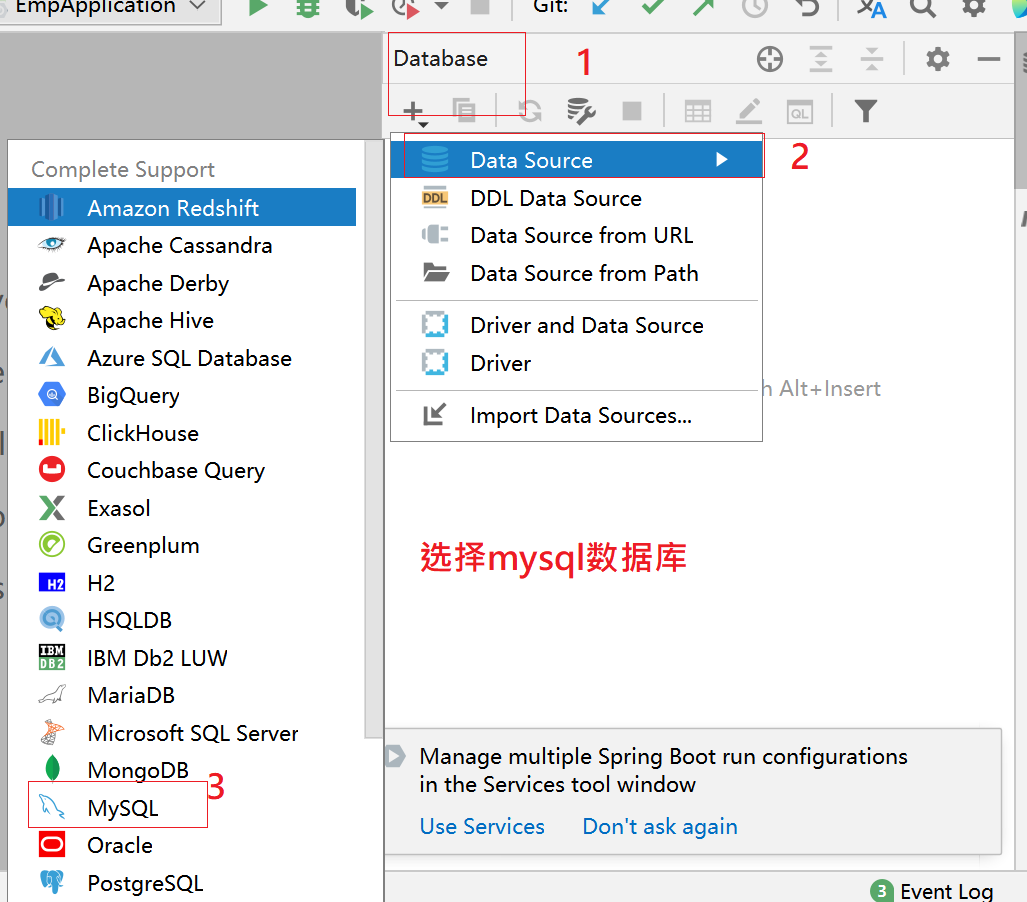The height and width of the screenshot is (902, 1027).
Task: Select Import Data Sources menu entry
Action: coord(580,416)
